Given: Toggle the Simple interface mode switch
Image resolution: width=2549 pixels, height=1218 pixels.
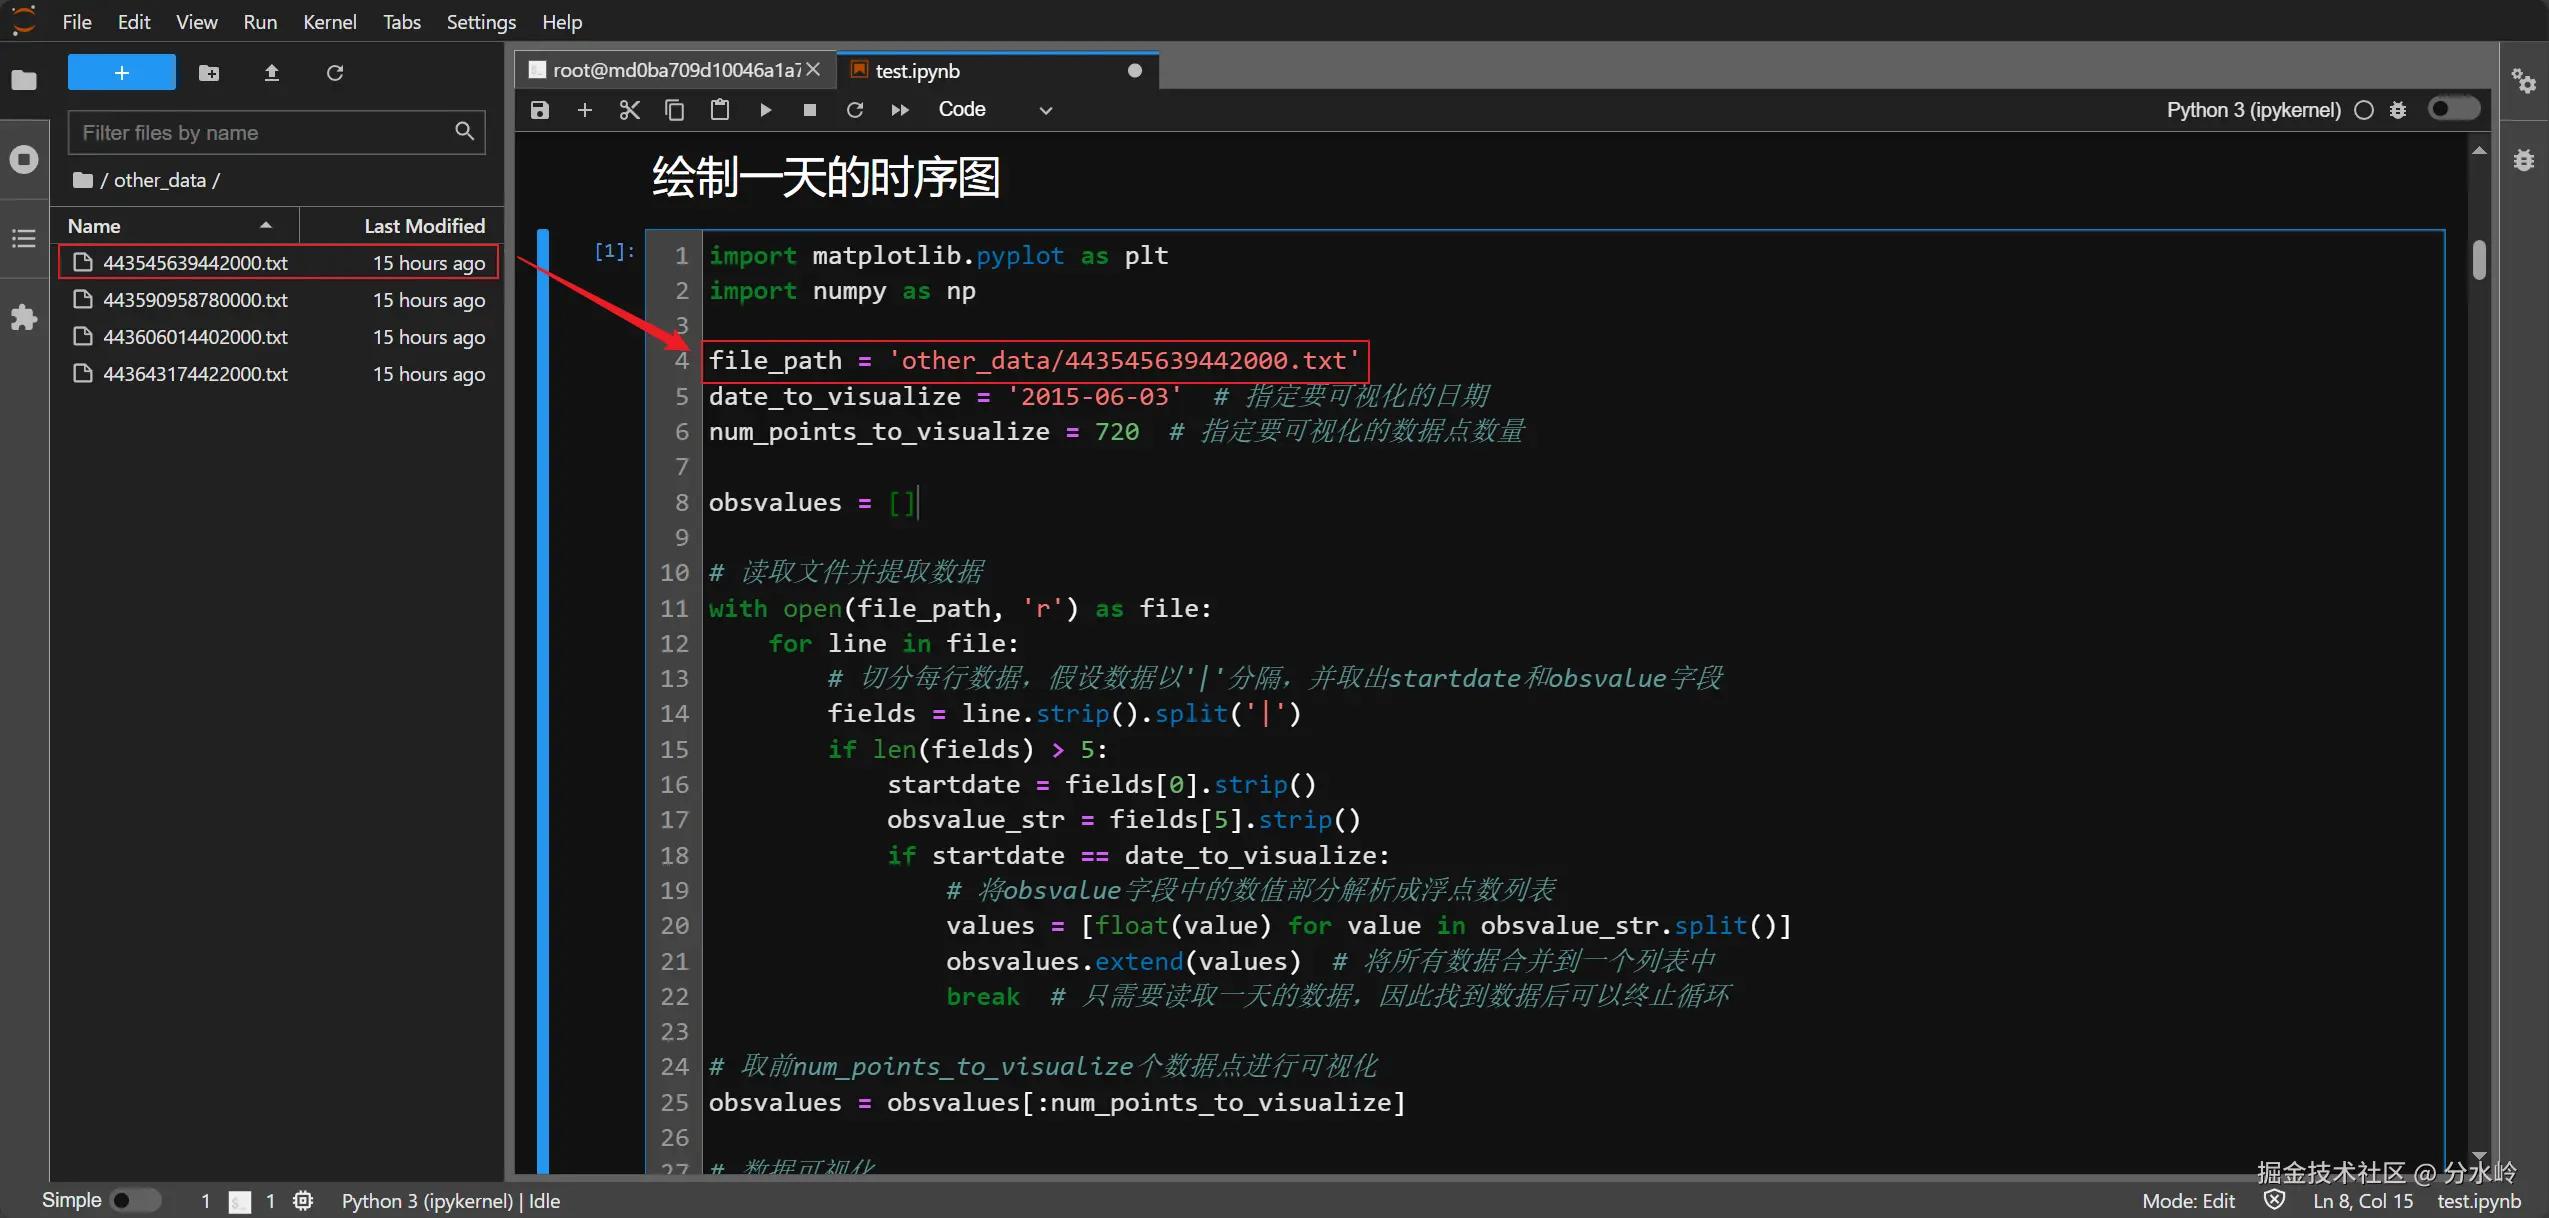Looking at the screenshot, I should 135,1200.
